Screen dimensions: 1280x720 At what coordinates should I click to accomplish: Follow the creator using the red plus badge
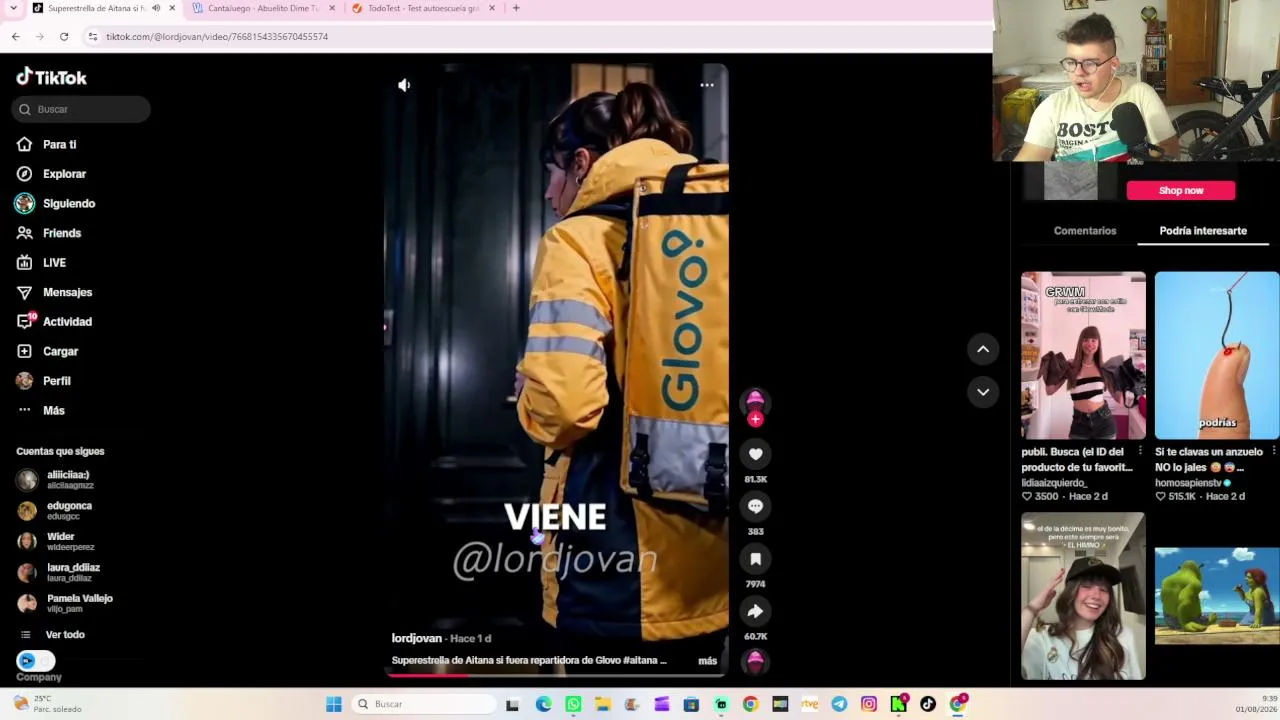tap(755, 419)
